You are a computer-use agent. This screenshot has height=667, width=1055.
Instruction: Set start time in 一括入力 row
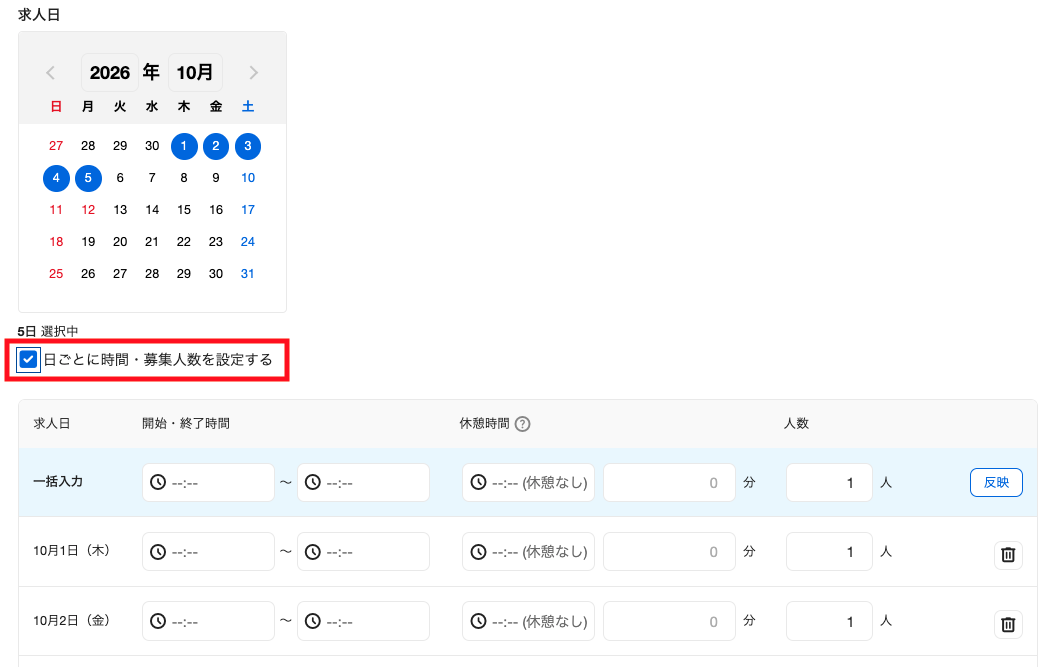click(209, 483)
